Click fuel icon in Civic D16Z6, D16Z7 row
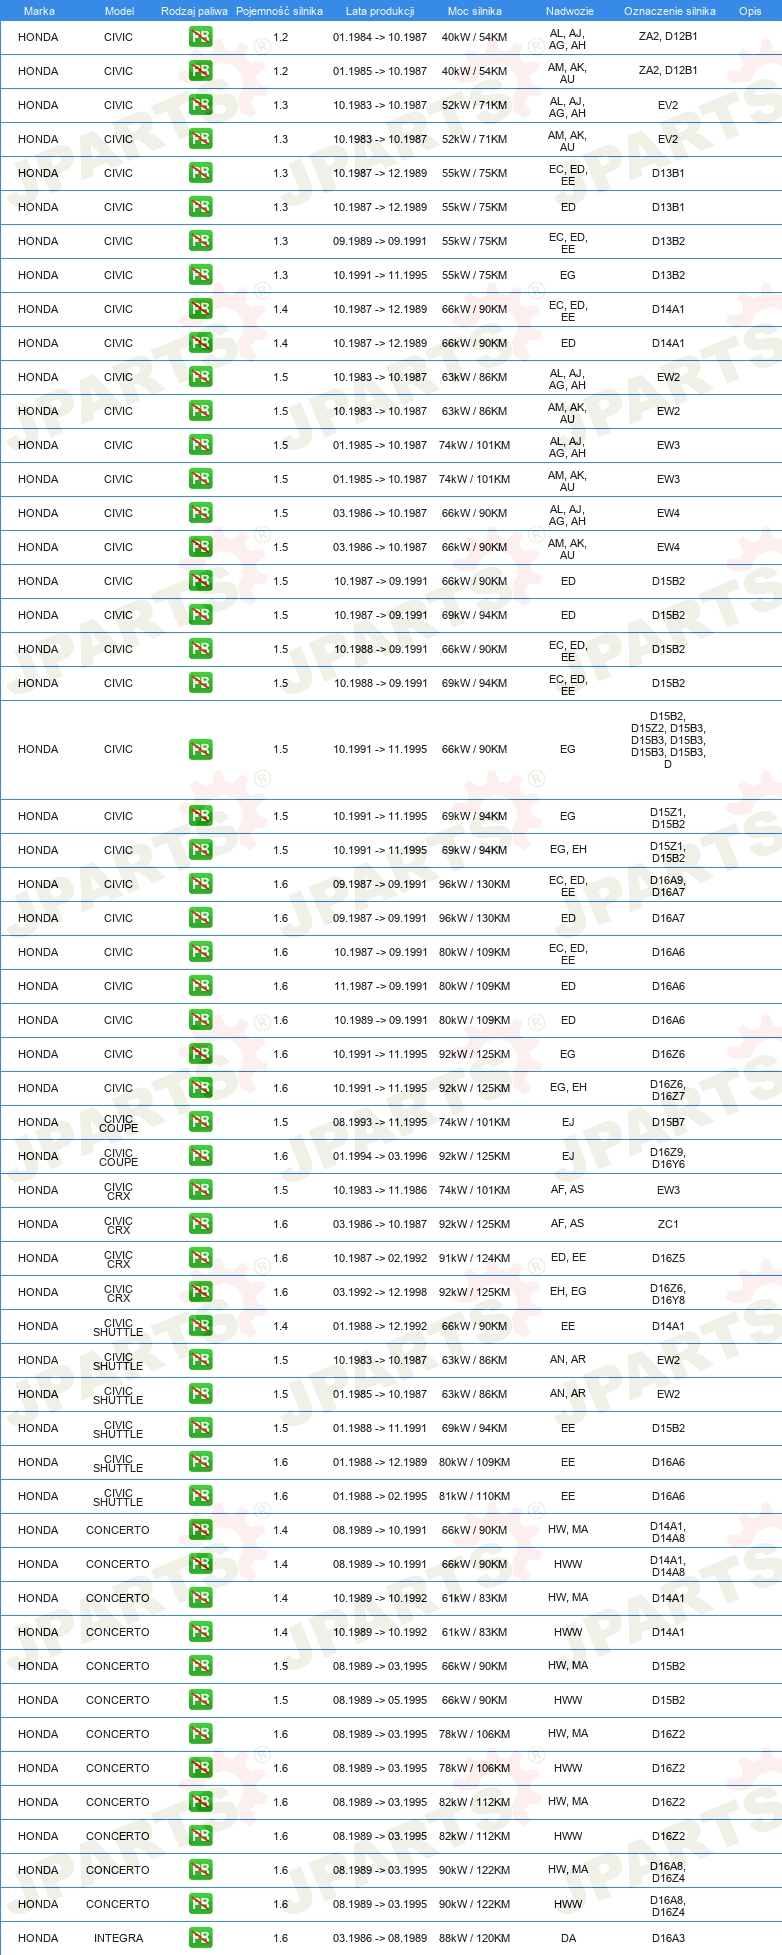Screen dimensions: 782x1955 200,1088
